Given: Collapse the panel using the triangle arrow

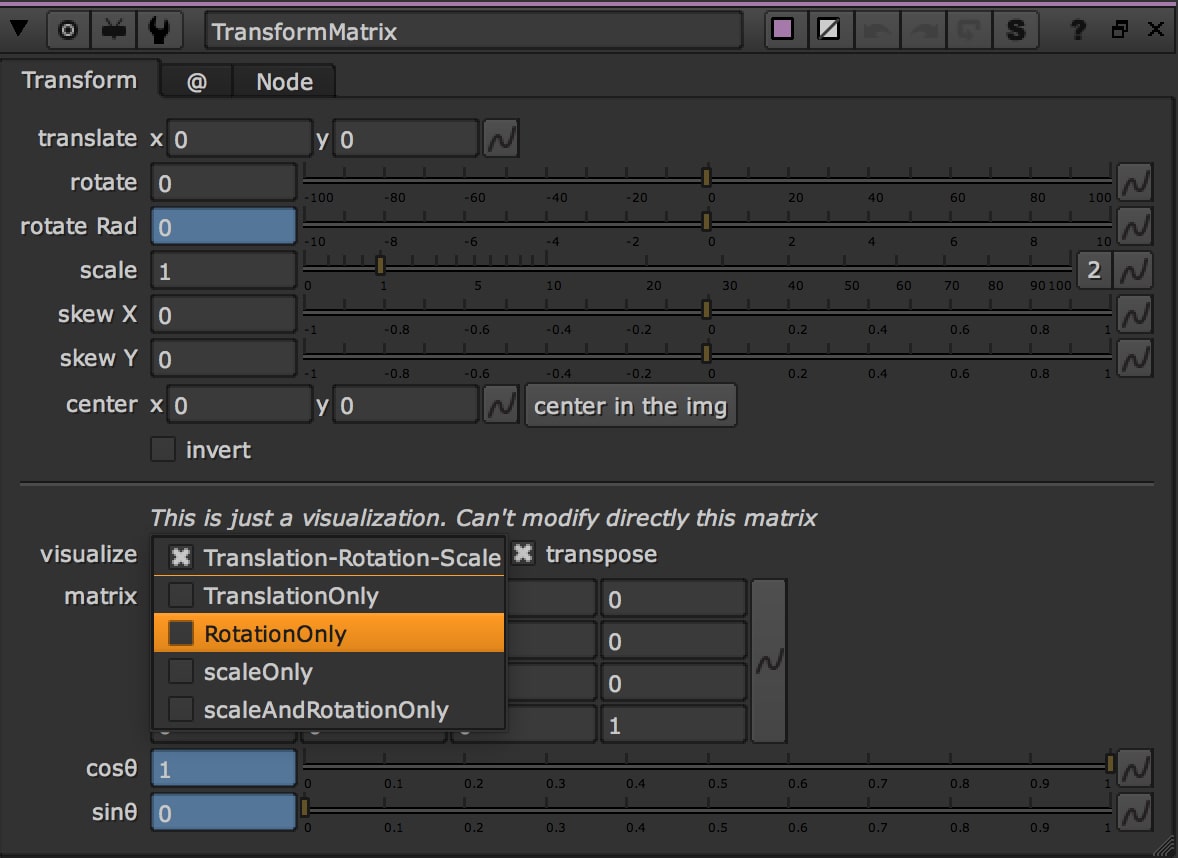Looking at the screenshot, I should point(20,29).
